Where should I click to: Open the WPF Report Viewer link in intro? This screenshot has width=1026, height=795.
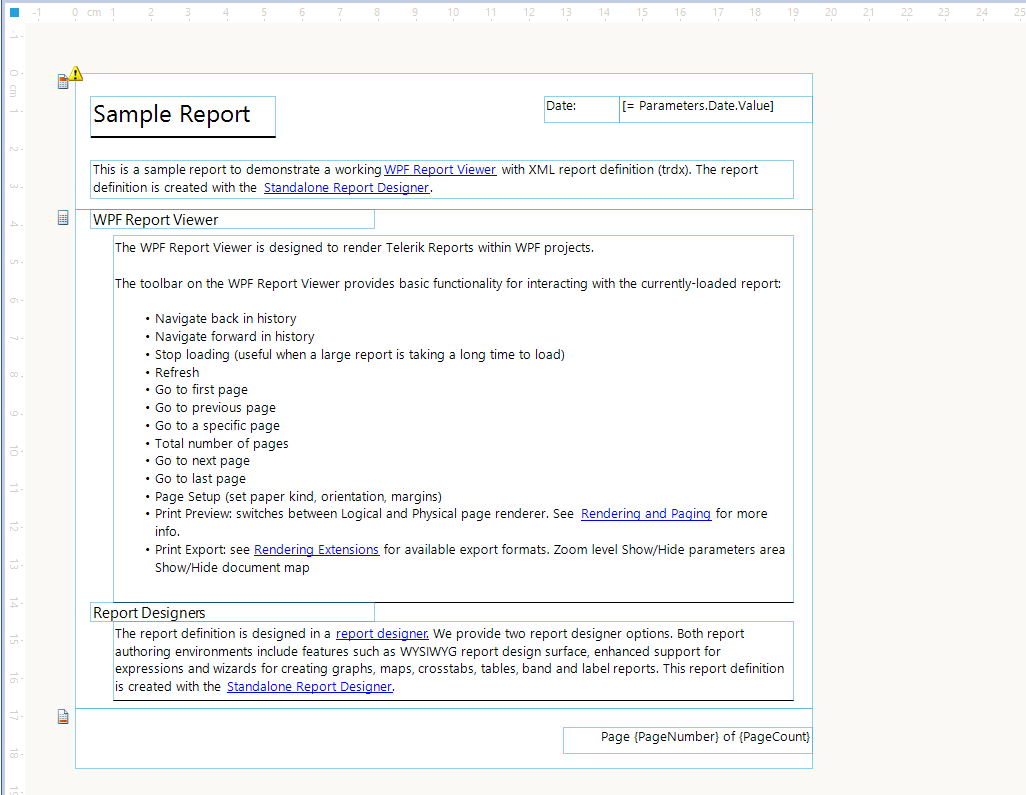pos(440,169)
